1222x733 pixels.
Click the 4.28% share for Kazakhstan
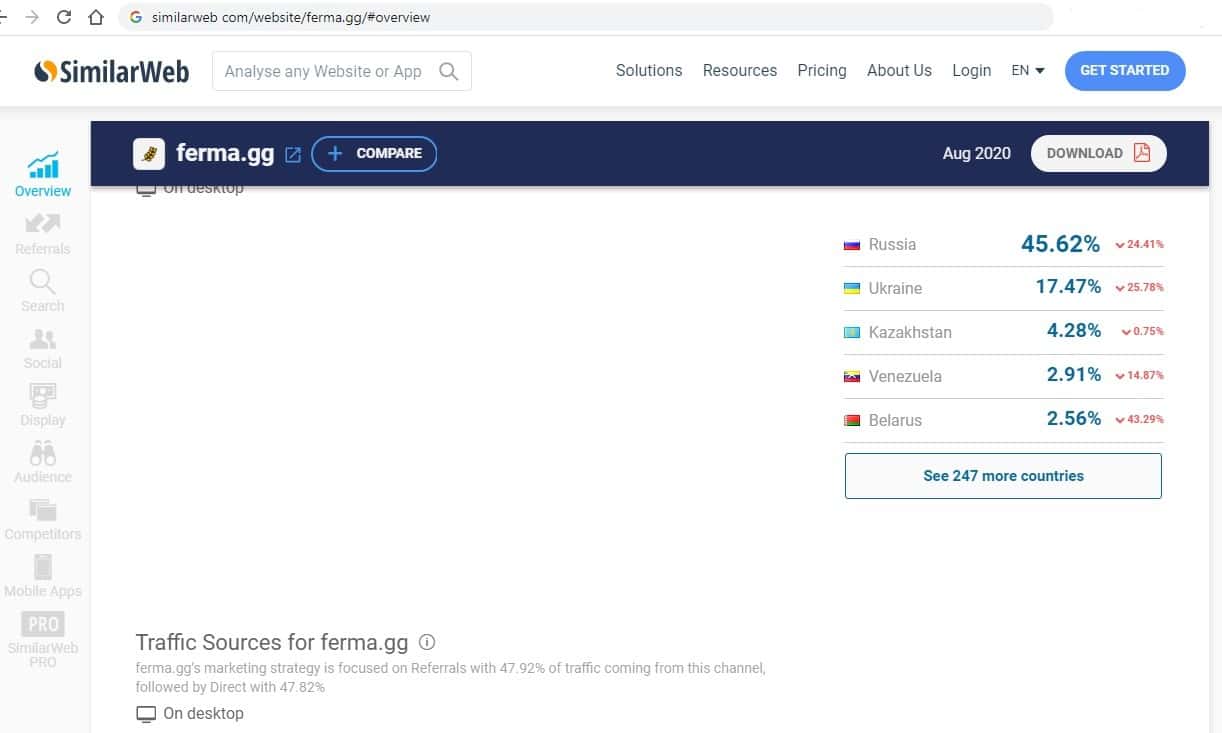point(1074,331)
